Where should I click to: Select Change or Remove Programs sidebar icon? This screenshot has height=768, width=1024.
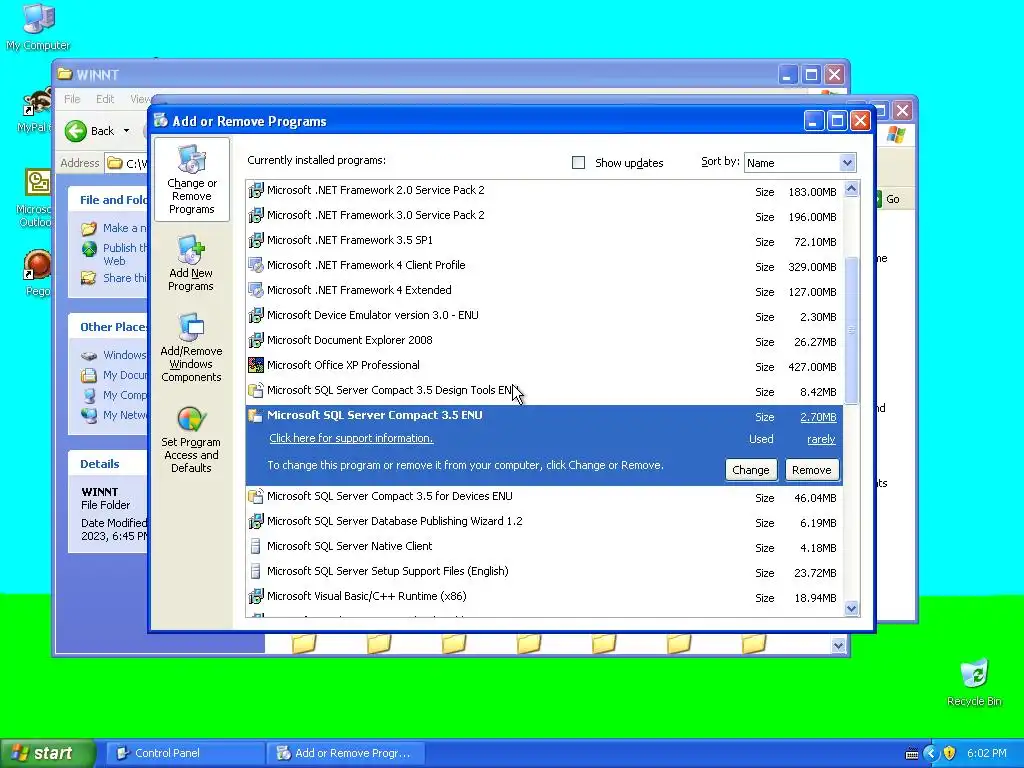(x=191, y=180)
